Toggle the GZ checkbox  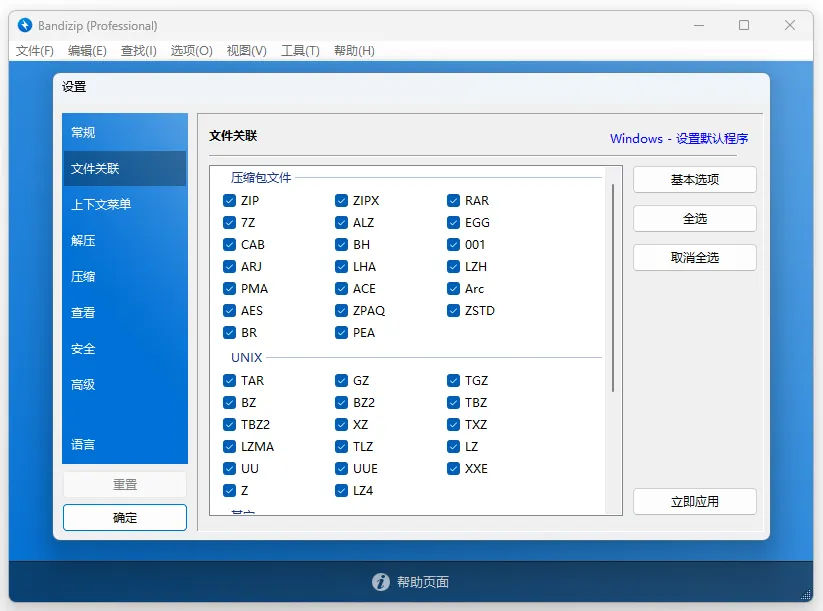pos(341,381)
